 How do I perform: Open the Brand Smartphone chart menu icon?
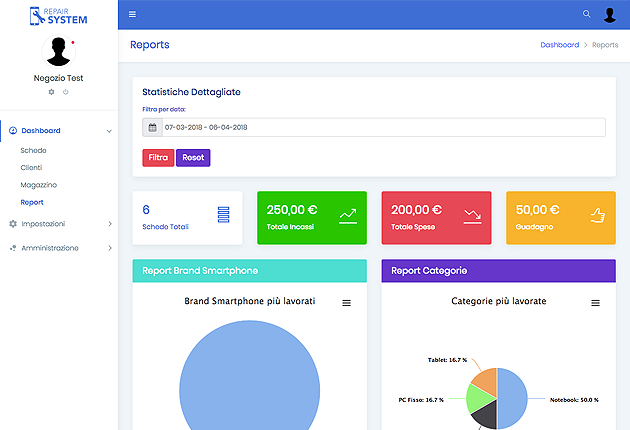point(347,303)
